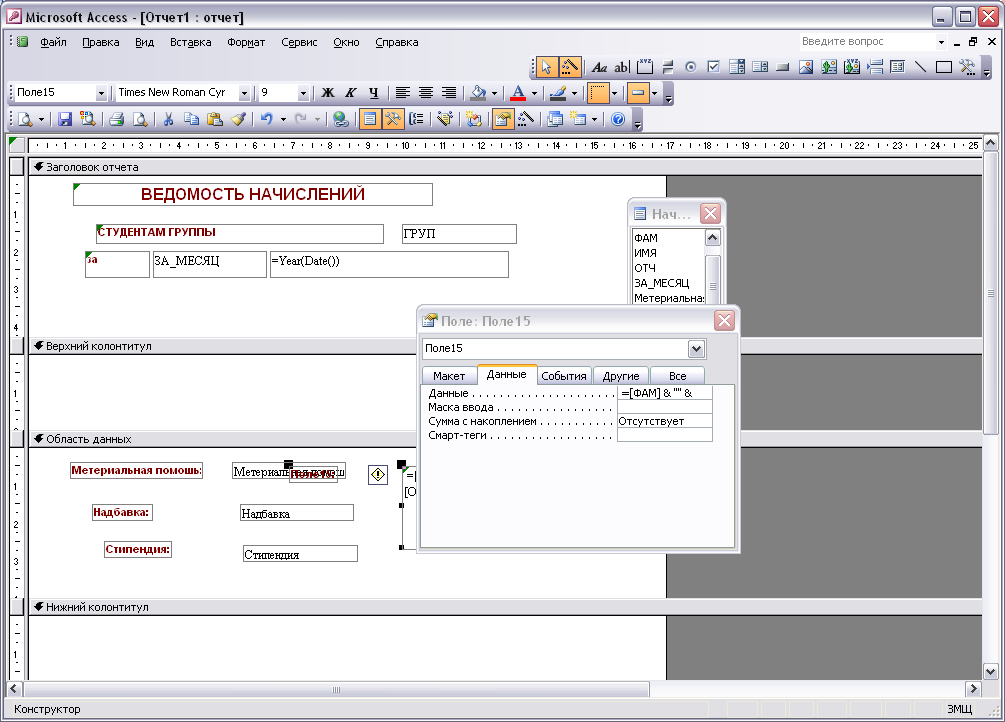Switch to the События tab
Screen dimensions: 1005x722
point(564,376)
